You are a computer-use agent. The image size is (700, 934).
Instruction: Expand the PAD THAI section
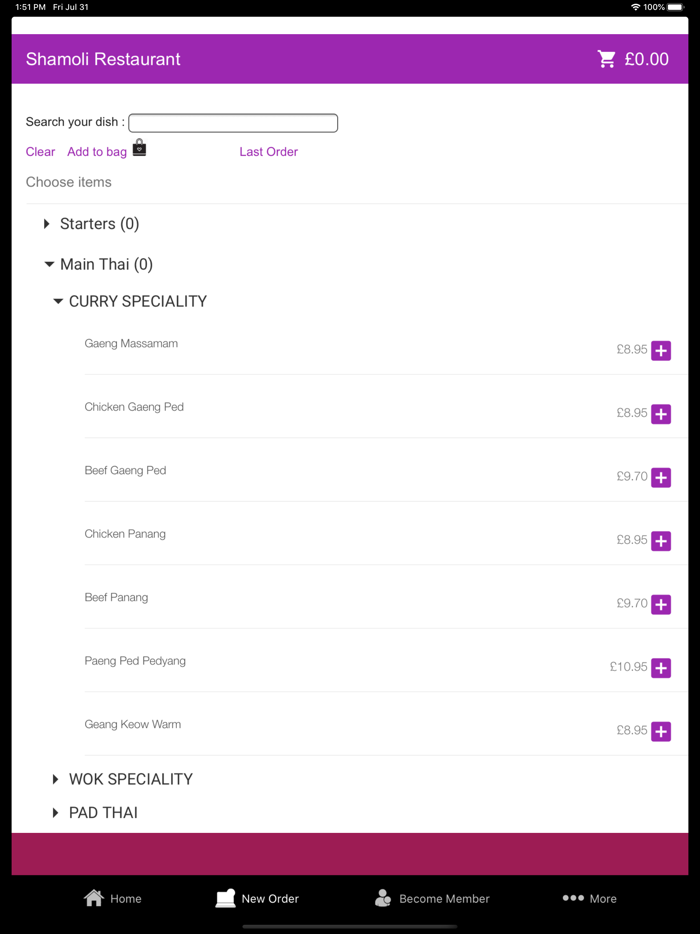click(95, 812)
